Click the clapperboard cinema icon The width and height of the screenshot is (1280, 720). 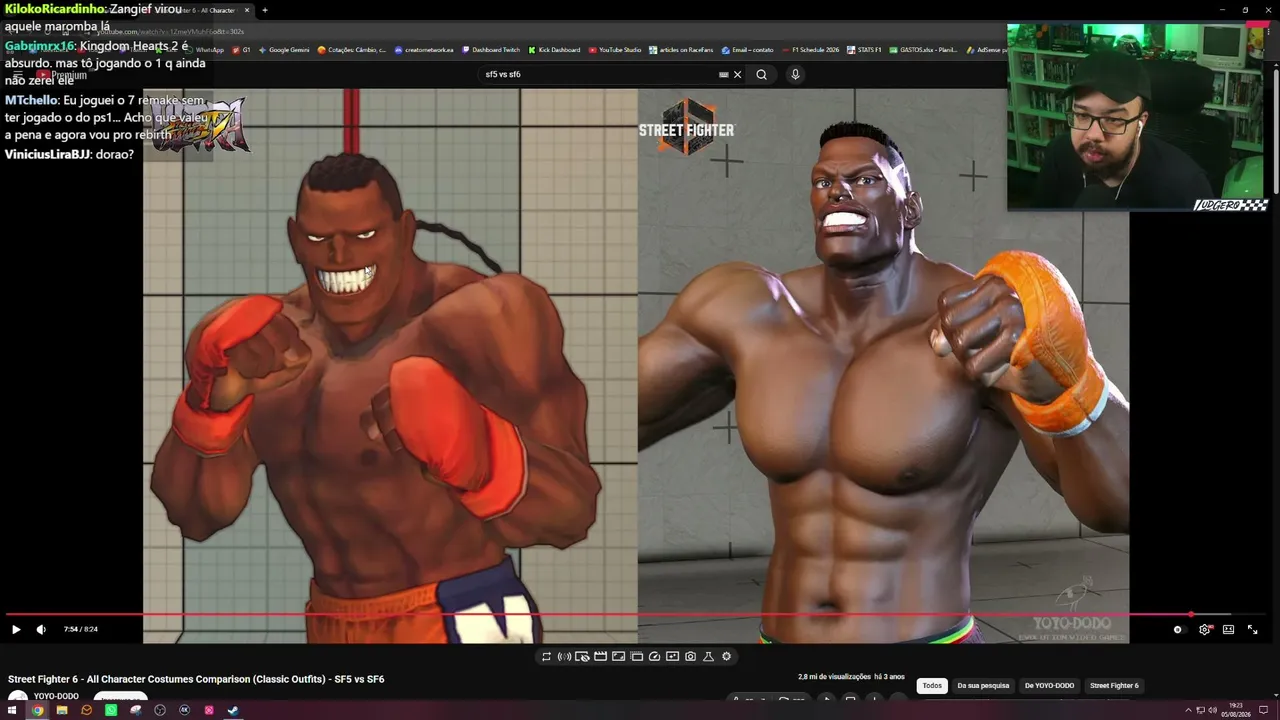pos(600,656)
